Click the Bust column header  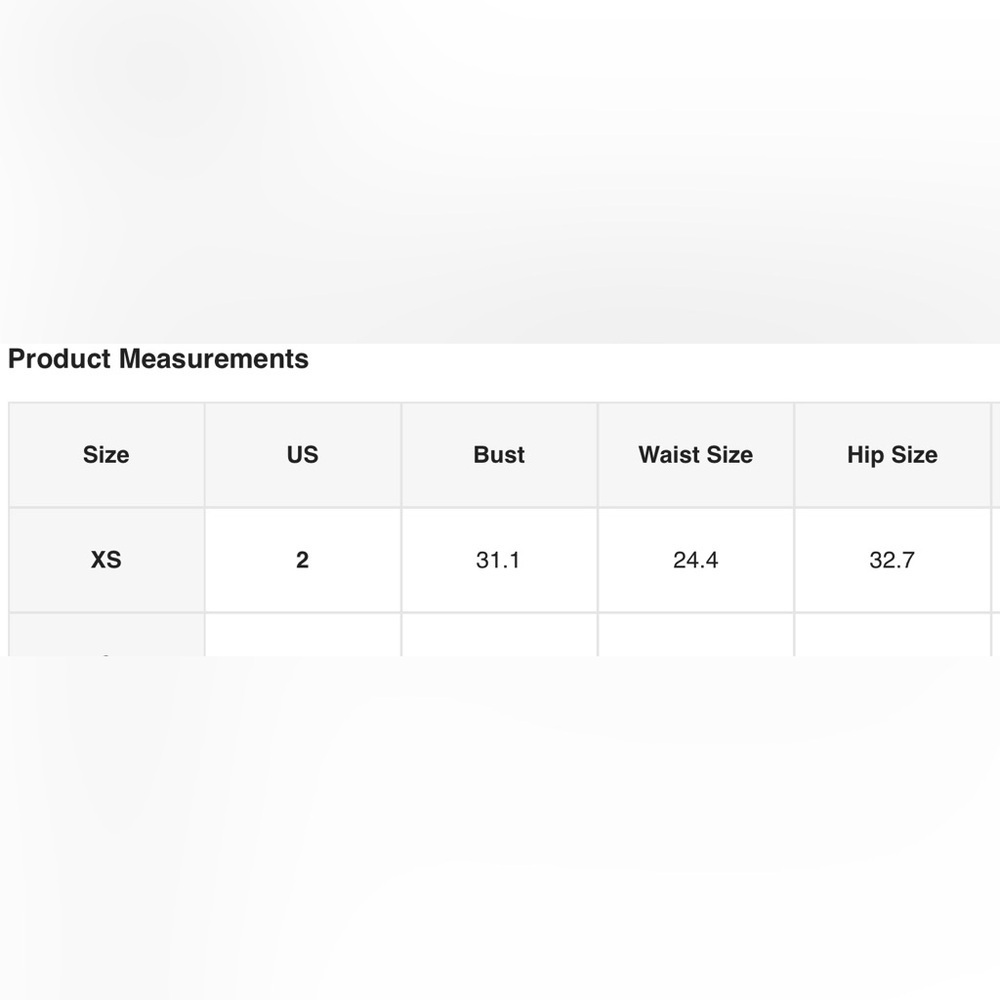point(499,455)
